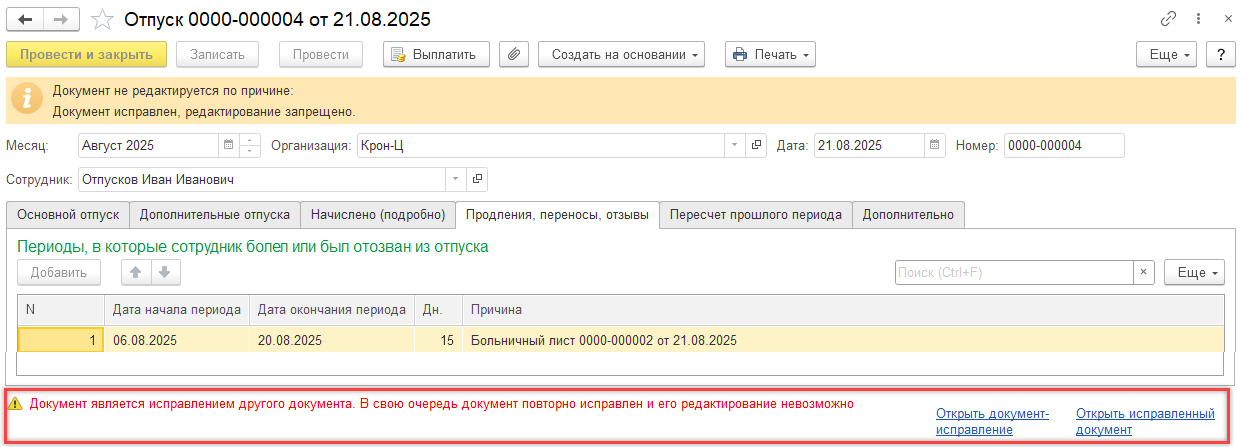This screenshot has width=1246, height=447.
Task: Expand the Сотрудник dropdown list
Action: click(x=456, y=179)
